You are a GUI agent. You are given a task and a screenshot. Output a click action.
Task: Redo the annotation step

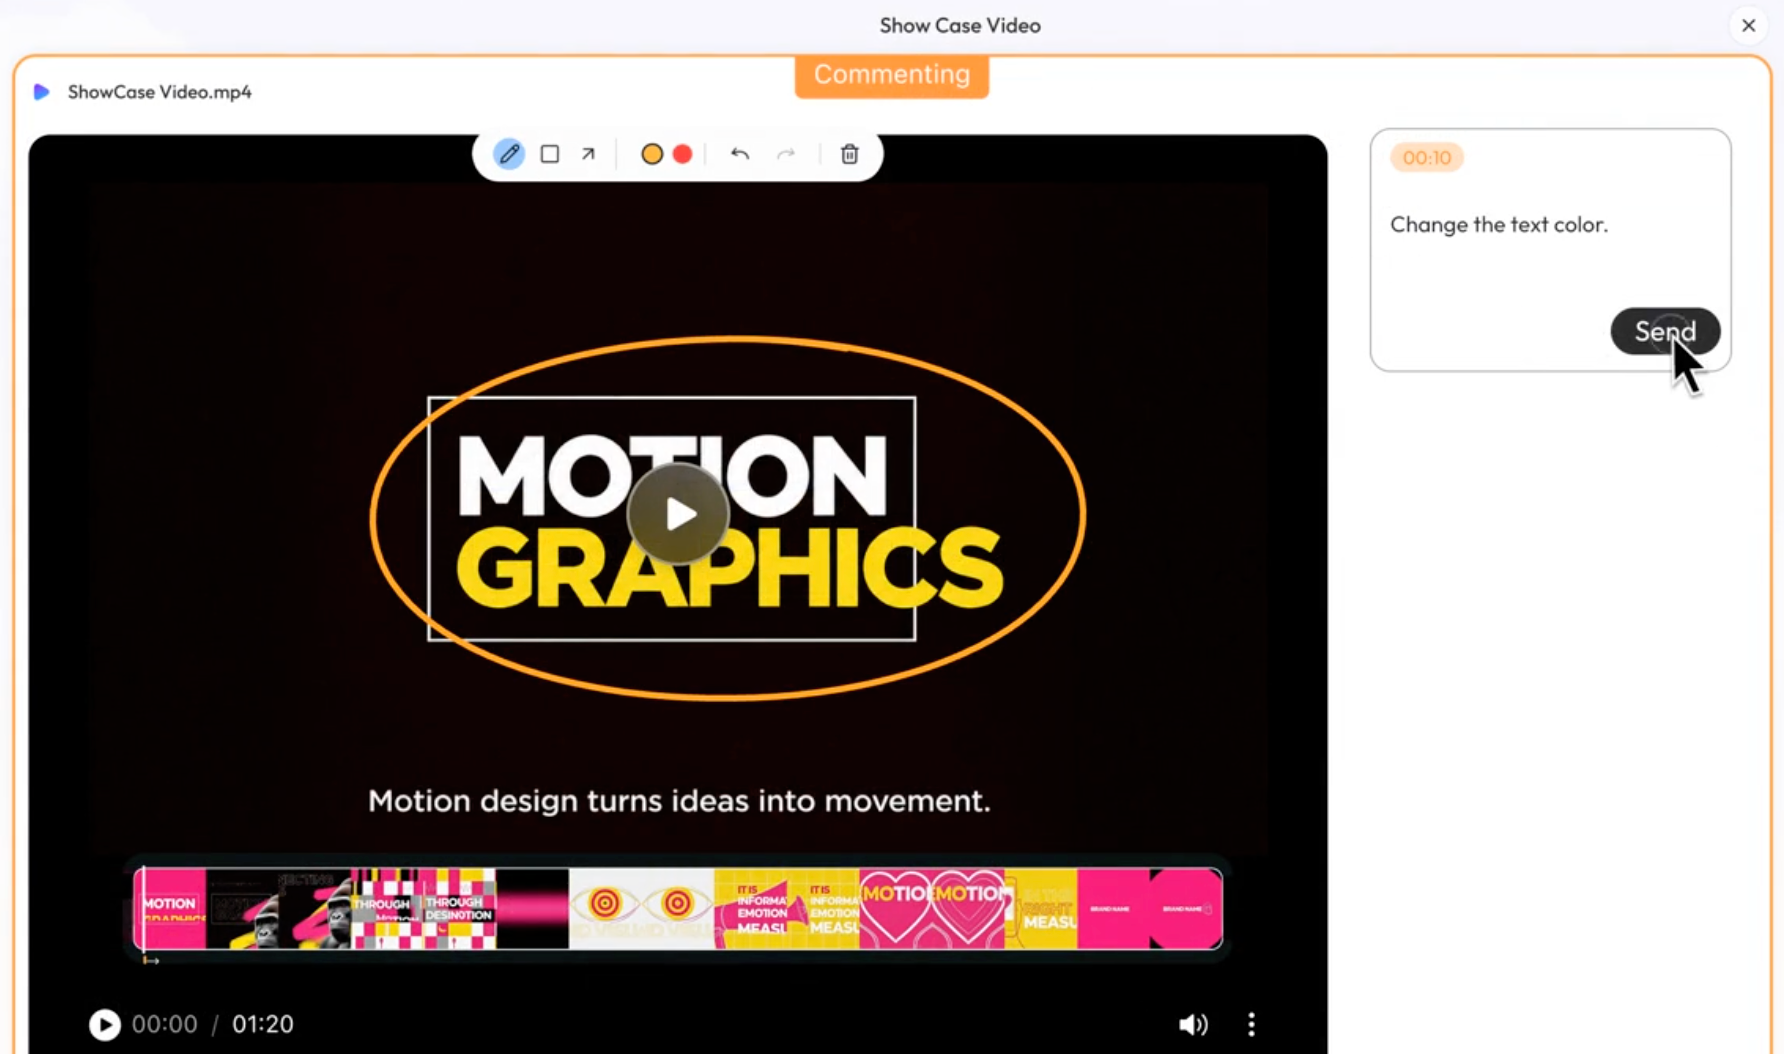(x=786, y=154)
